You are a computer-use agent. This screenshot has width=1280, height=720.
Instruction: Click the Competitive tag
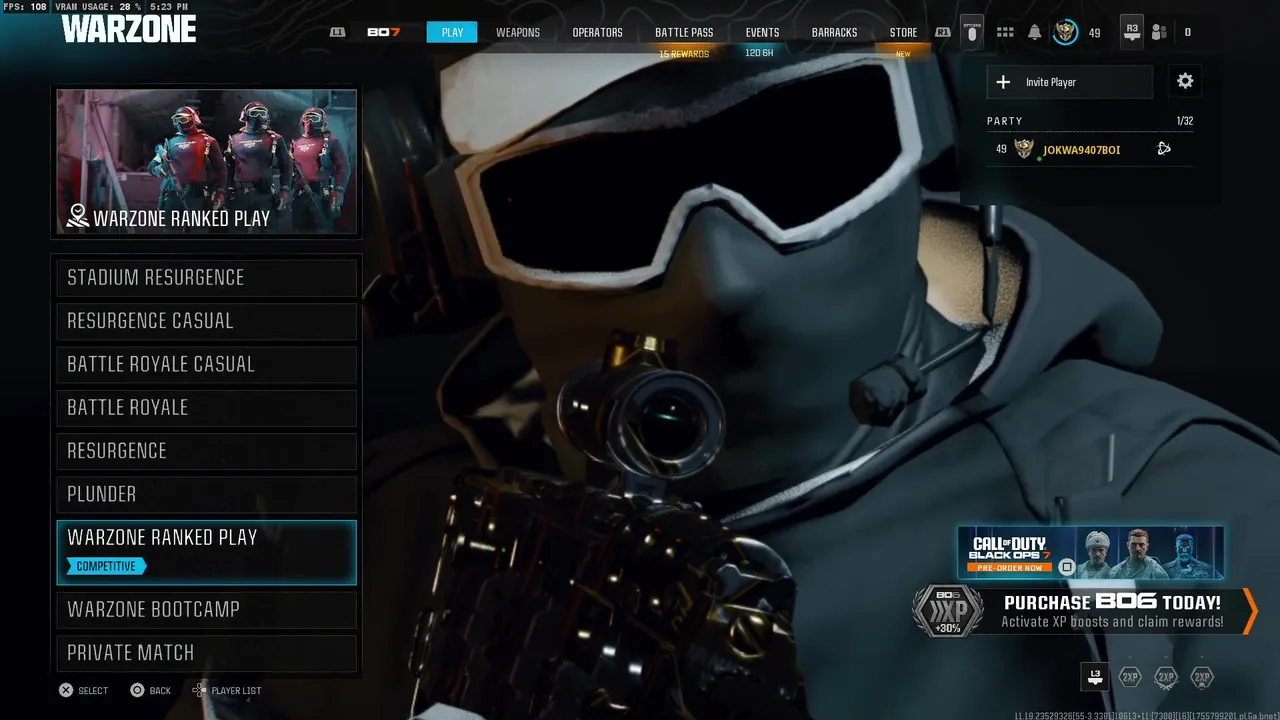click(x=106, y=566)
